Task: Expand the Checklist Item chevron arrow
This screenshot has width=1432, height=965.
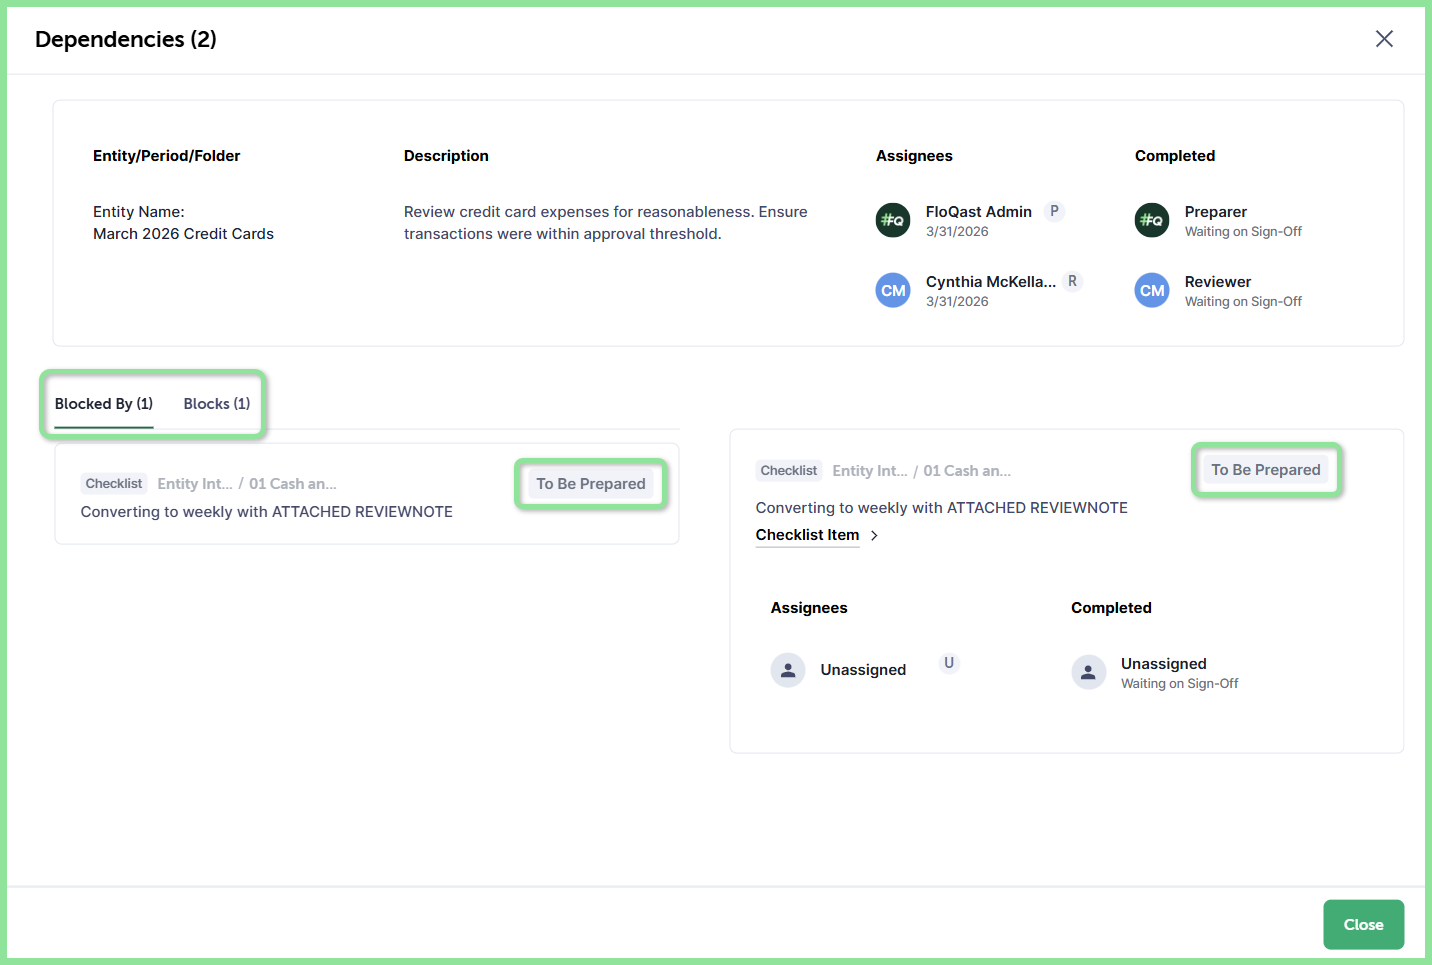Action: coord(874,536)
